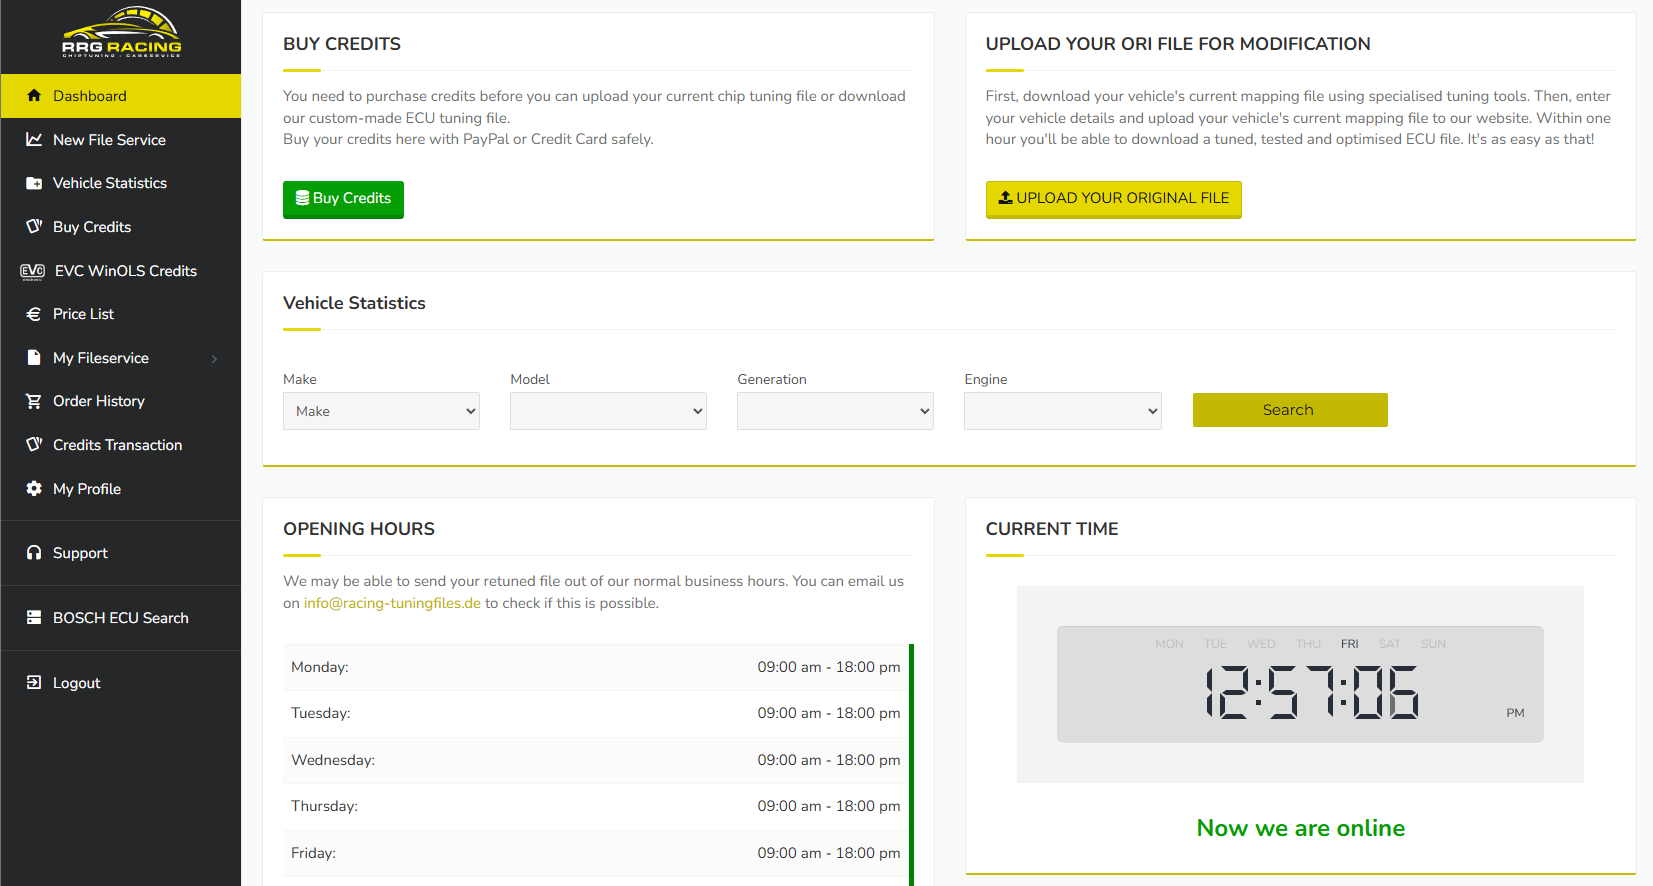The height and width of the screenshot is (886, 1653).
Task: Open the Engine dropdown
Action: point(1062,411)
